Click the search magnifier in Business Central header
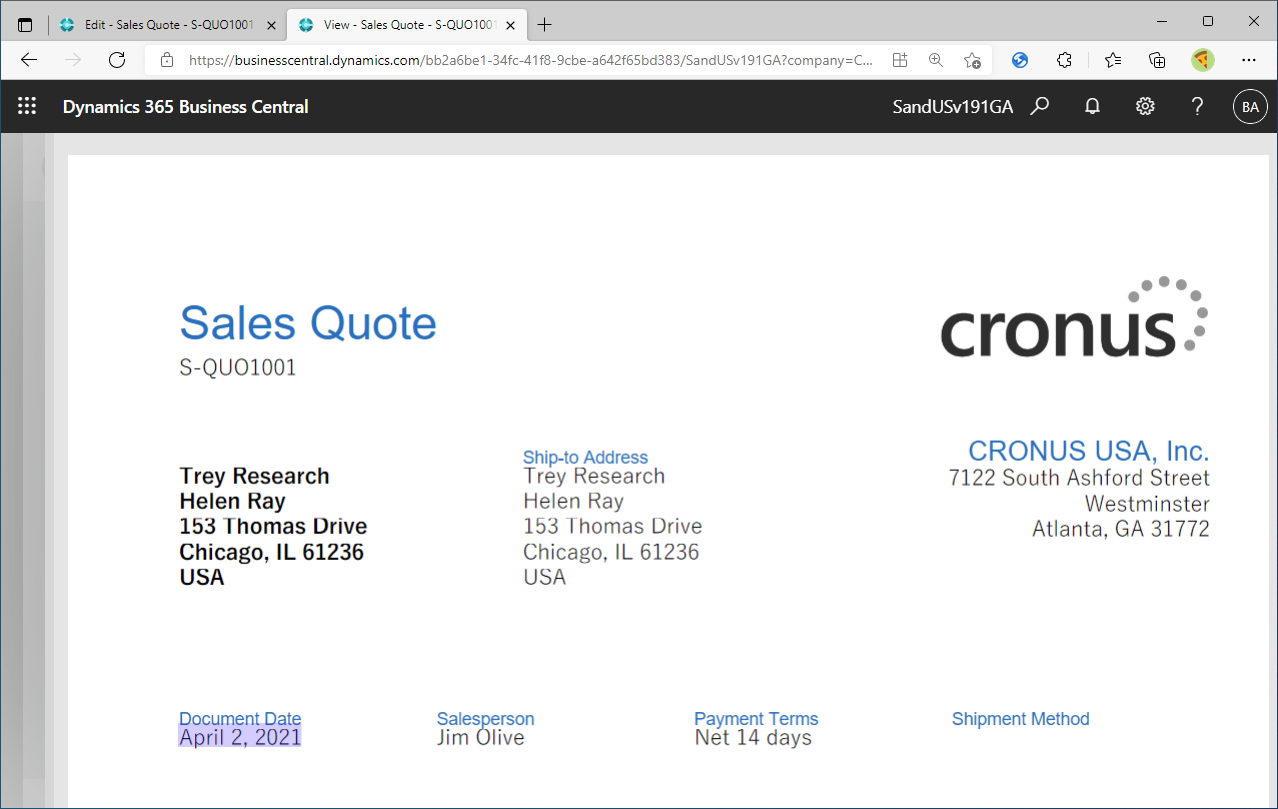The width and height of the screenshot is (1278, 809). (x=1040, y=107)
